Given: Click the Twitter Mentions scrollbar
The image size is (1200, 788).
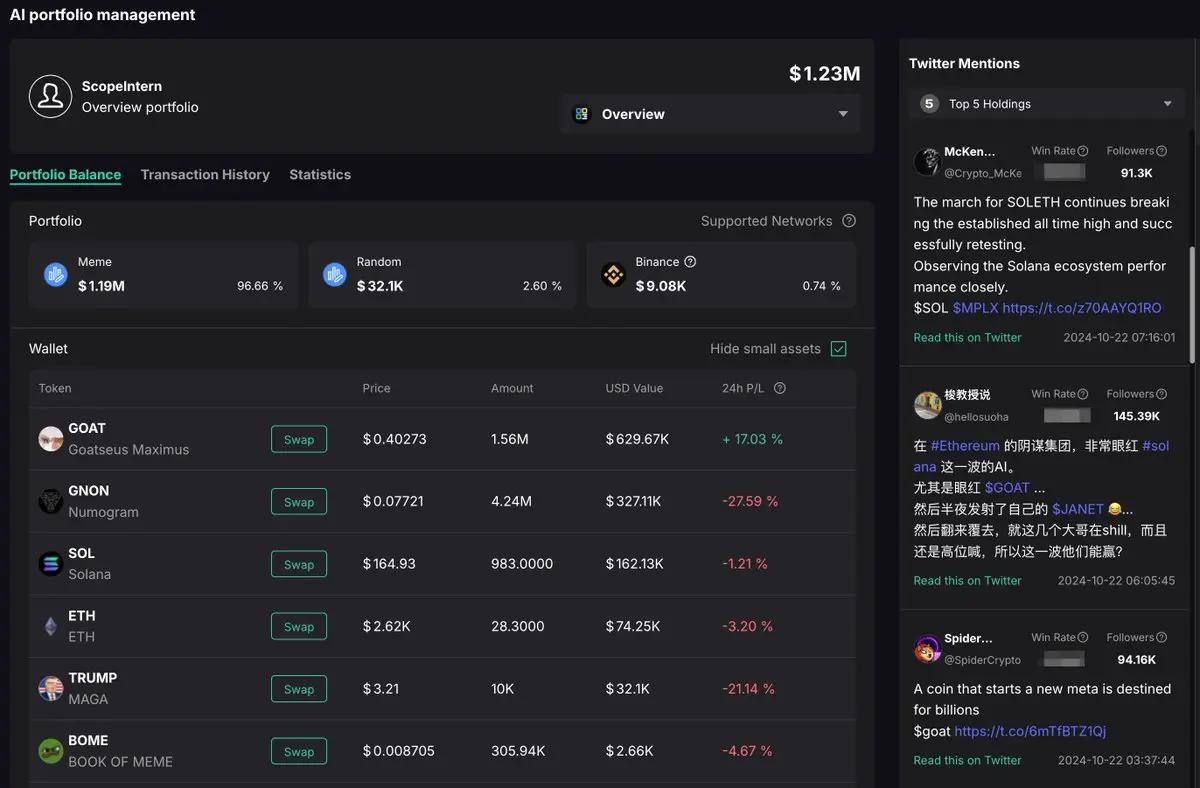Looking at the screenshot, I should 1192,303.
